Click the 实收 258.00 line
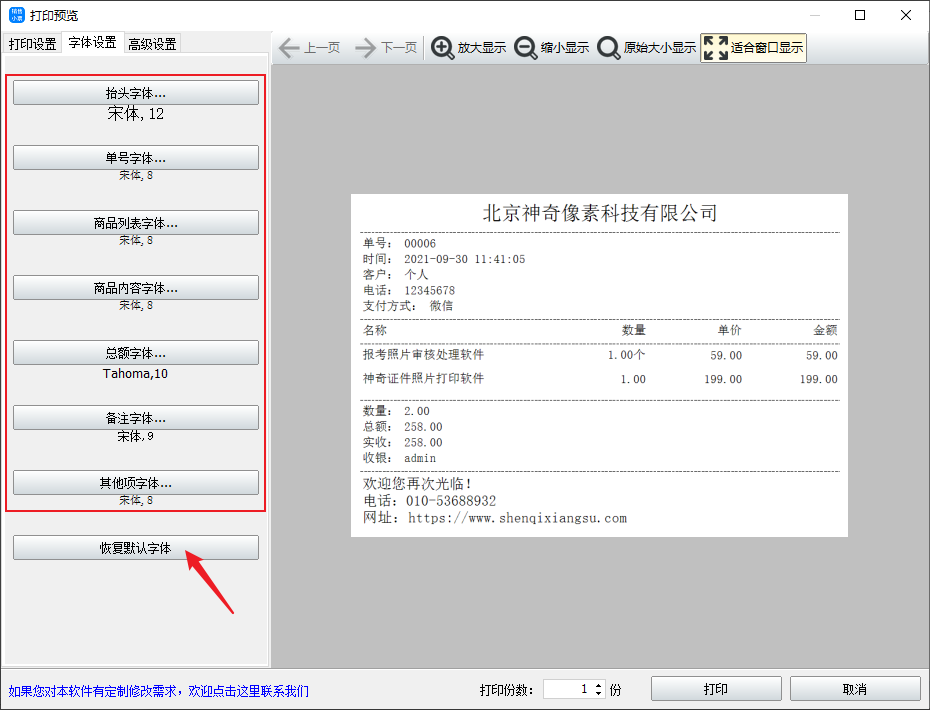 coord(403,442)
